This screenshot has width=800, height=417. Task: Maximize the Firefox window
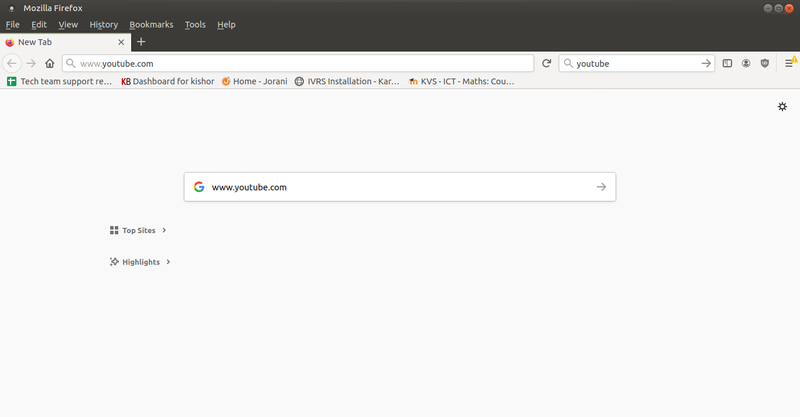point(779,8)
